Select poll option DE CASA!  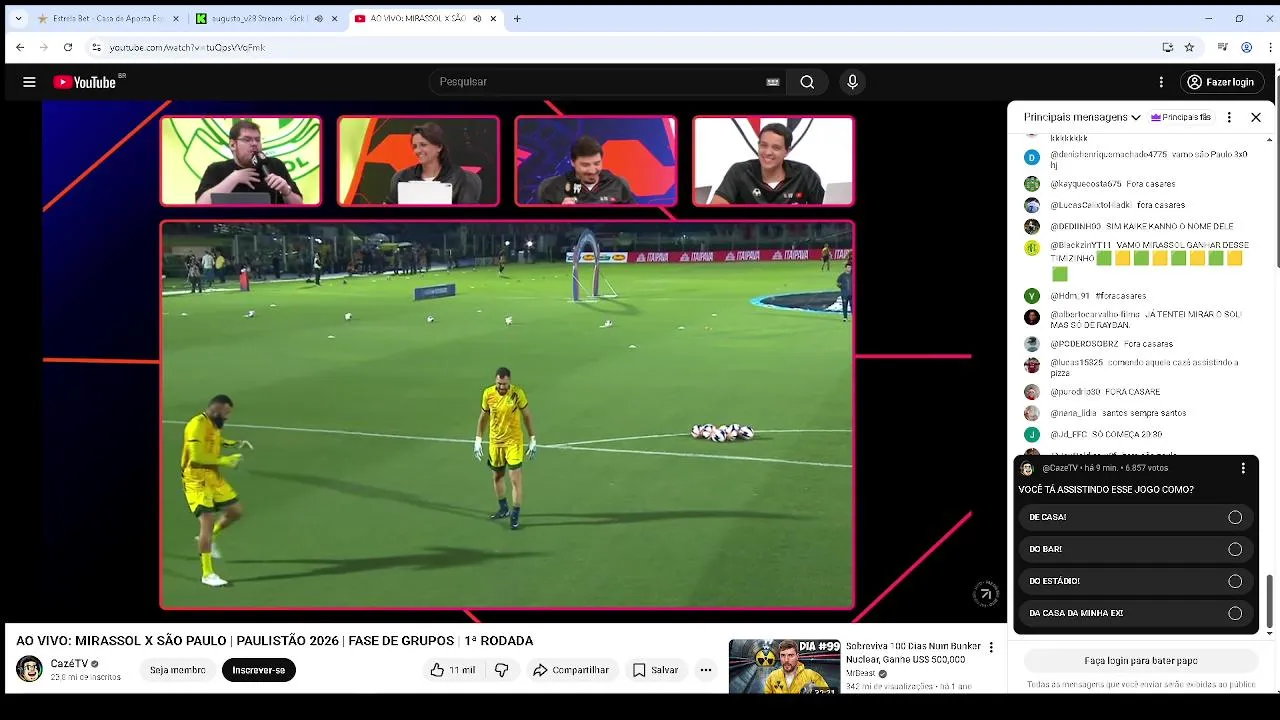[x=1136, y=517]
